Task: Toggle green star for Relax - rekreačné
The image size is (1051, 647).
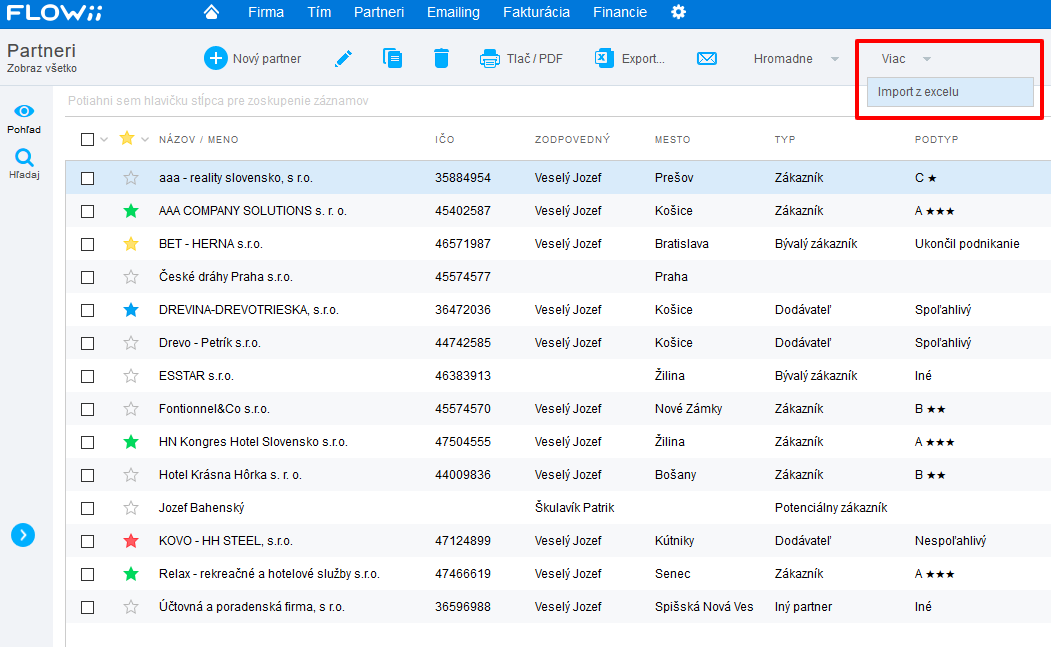Action: click(131, 574)
